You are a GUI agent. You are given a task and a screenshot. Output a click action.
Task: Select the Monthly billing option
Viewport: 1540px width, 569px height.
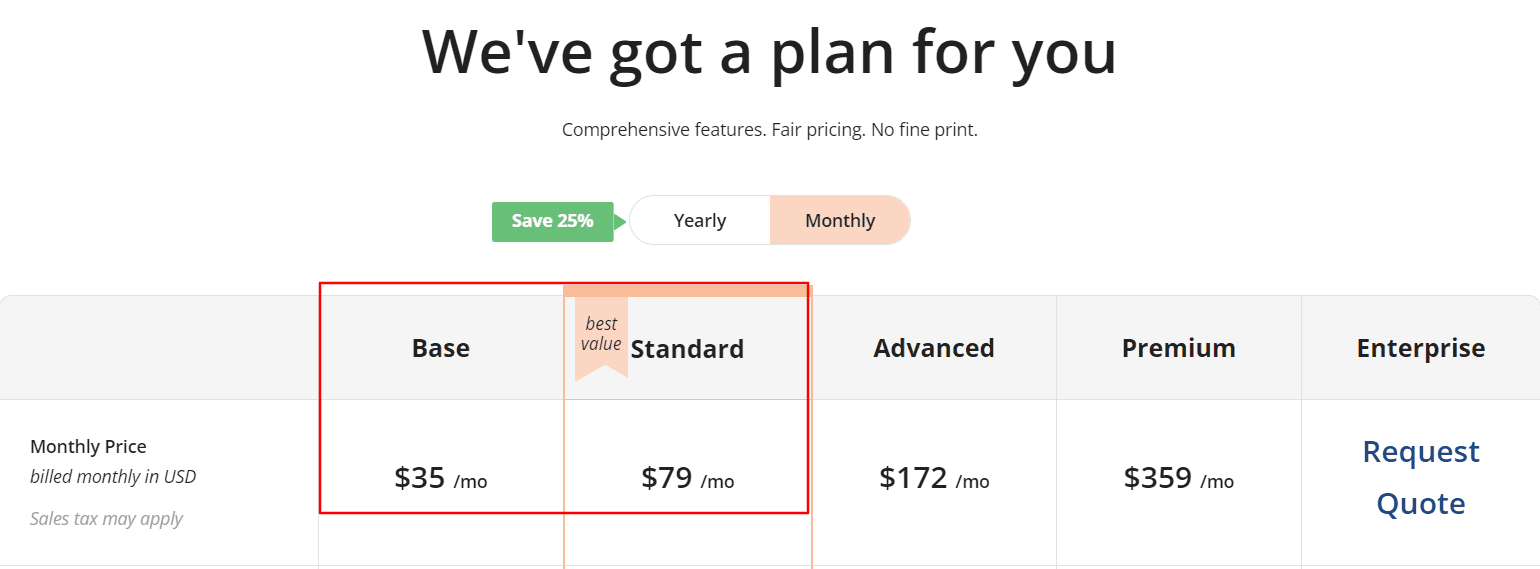[840, 221]
